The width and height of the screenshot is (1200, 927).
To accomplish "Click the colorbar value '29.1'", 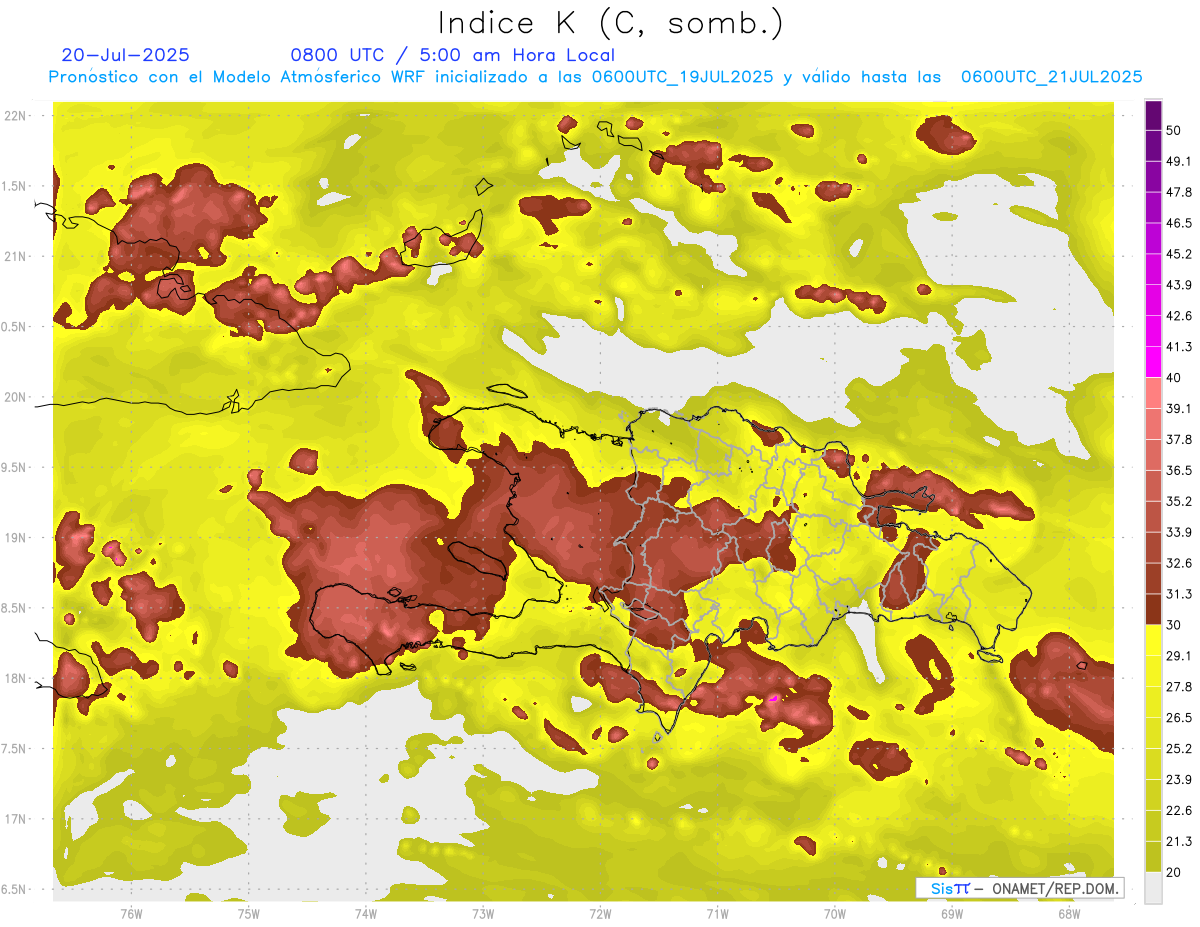I will click(x=1179, y=656).
